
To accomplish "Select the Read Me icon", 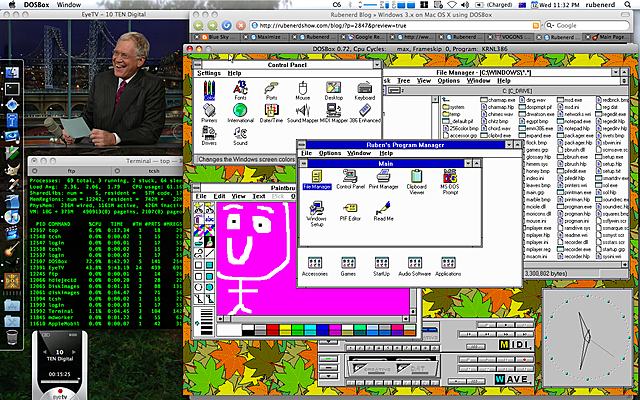I will coord(383,211).
